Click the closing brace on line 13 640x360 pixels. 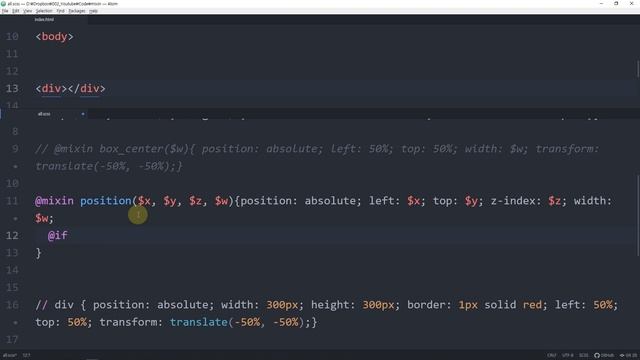click(x=38, y=253)
